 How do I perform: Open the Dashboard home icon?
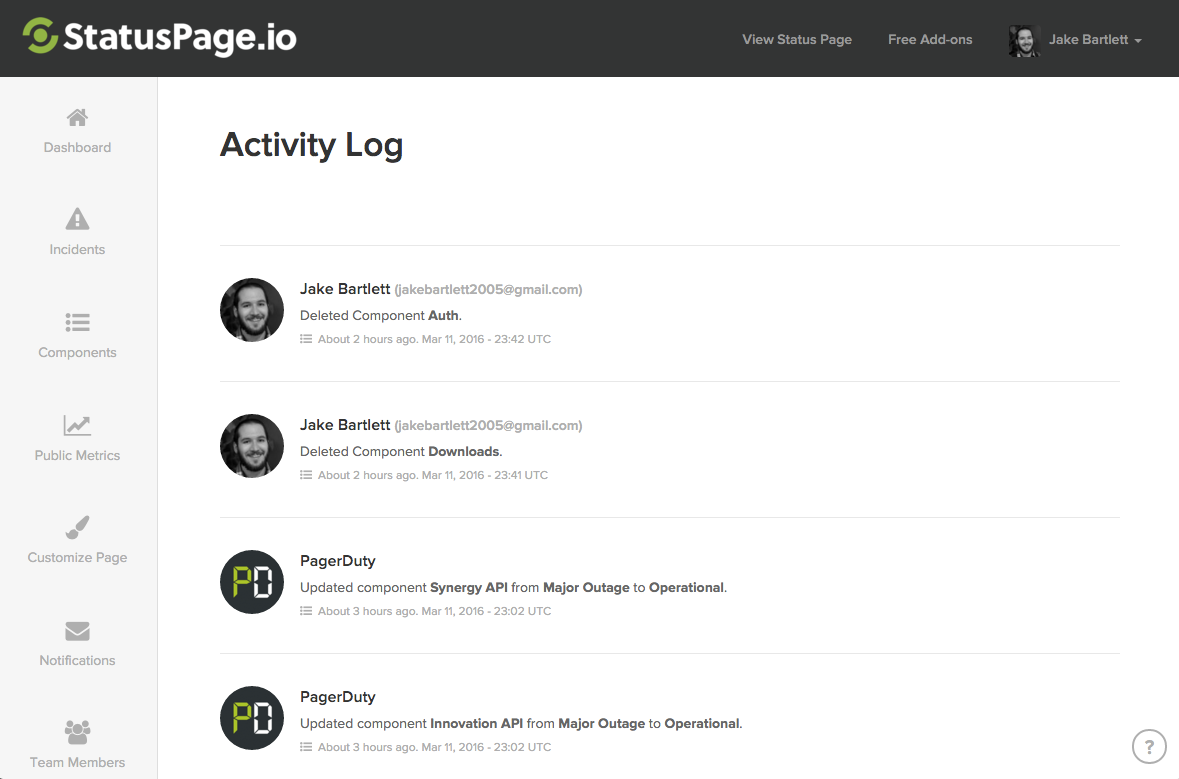(77, 117)
